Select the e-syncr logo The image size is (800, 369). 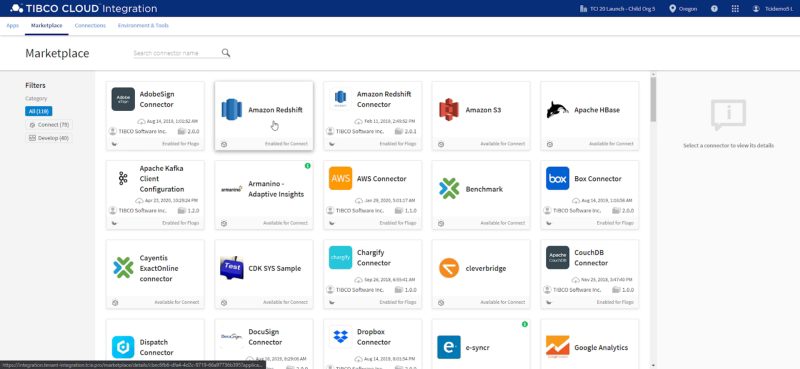point(449,347)
